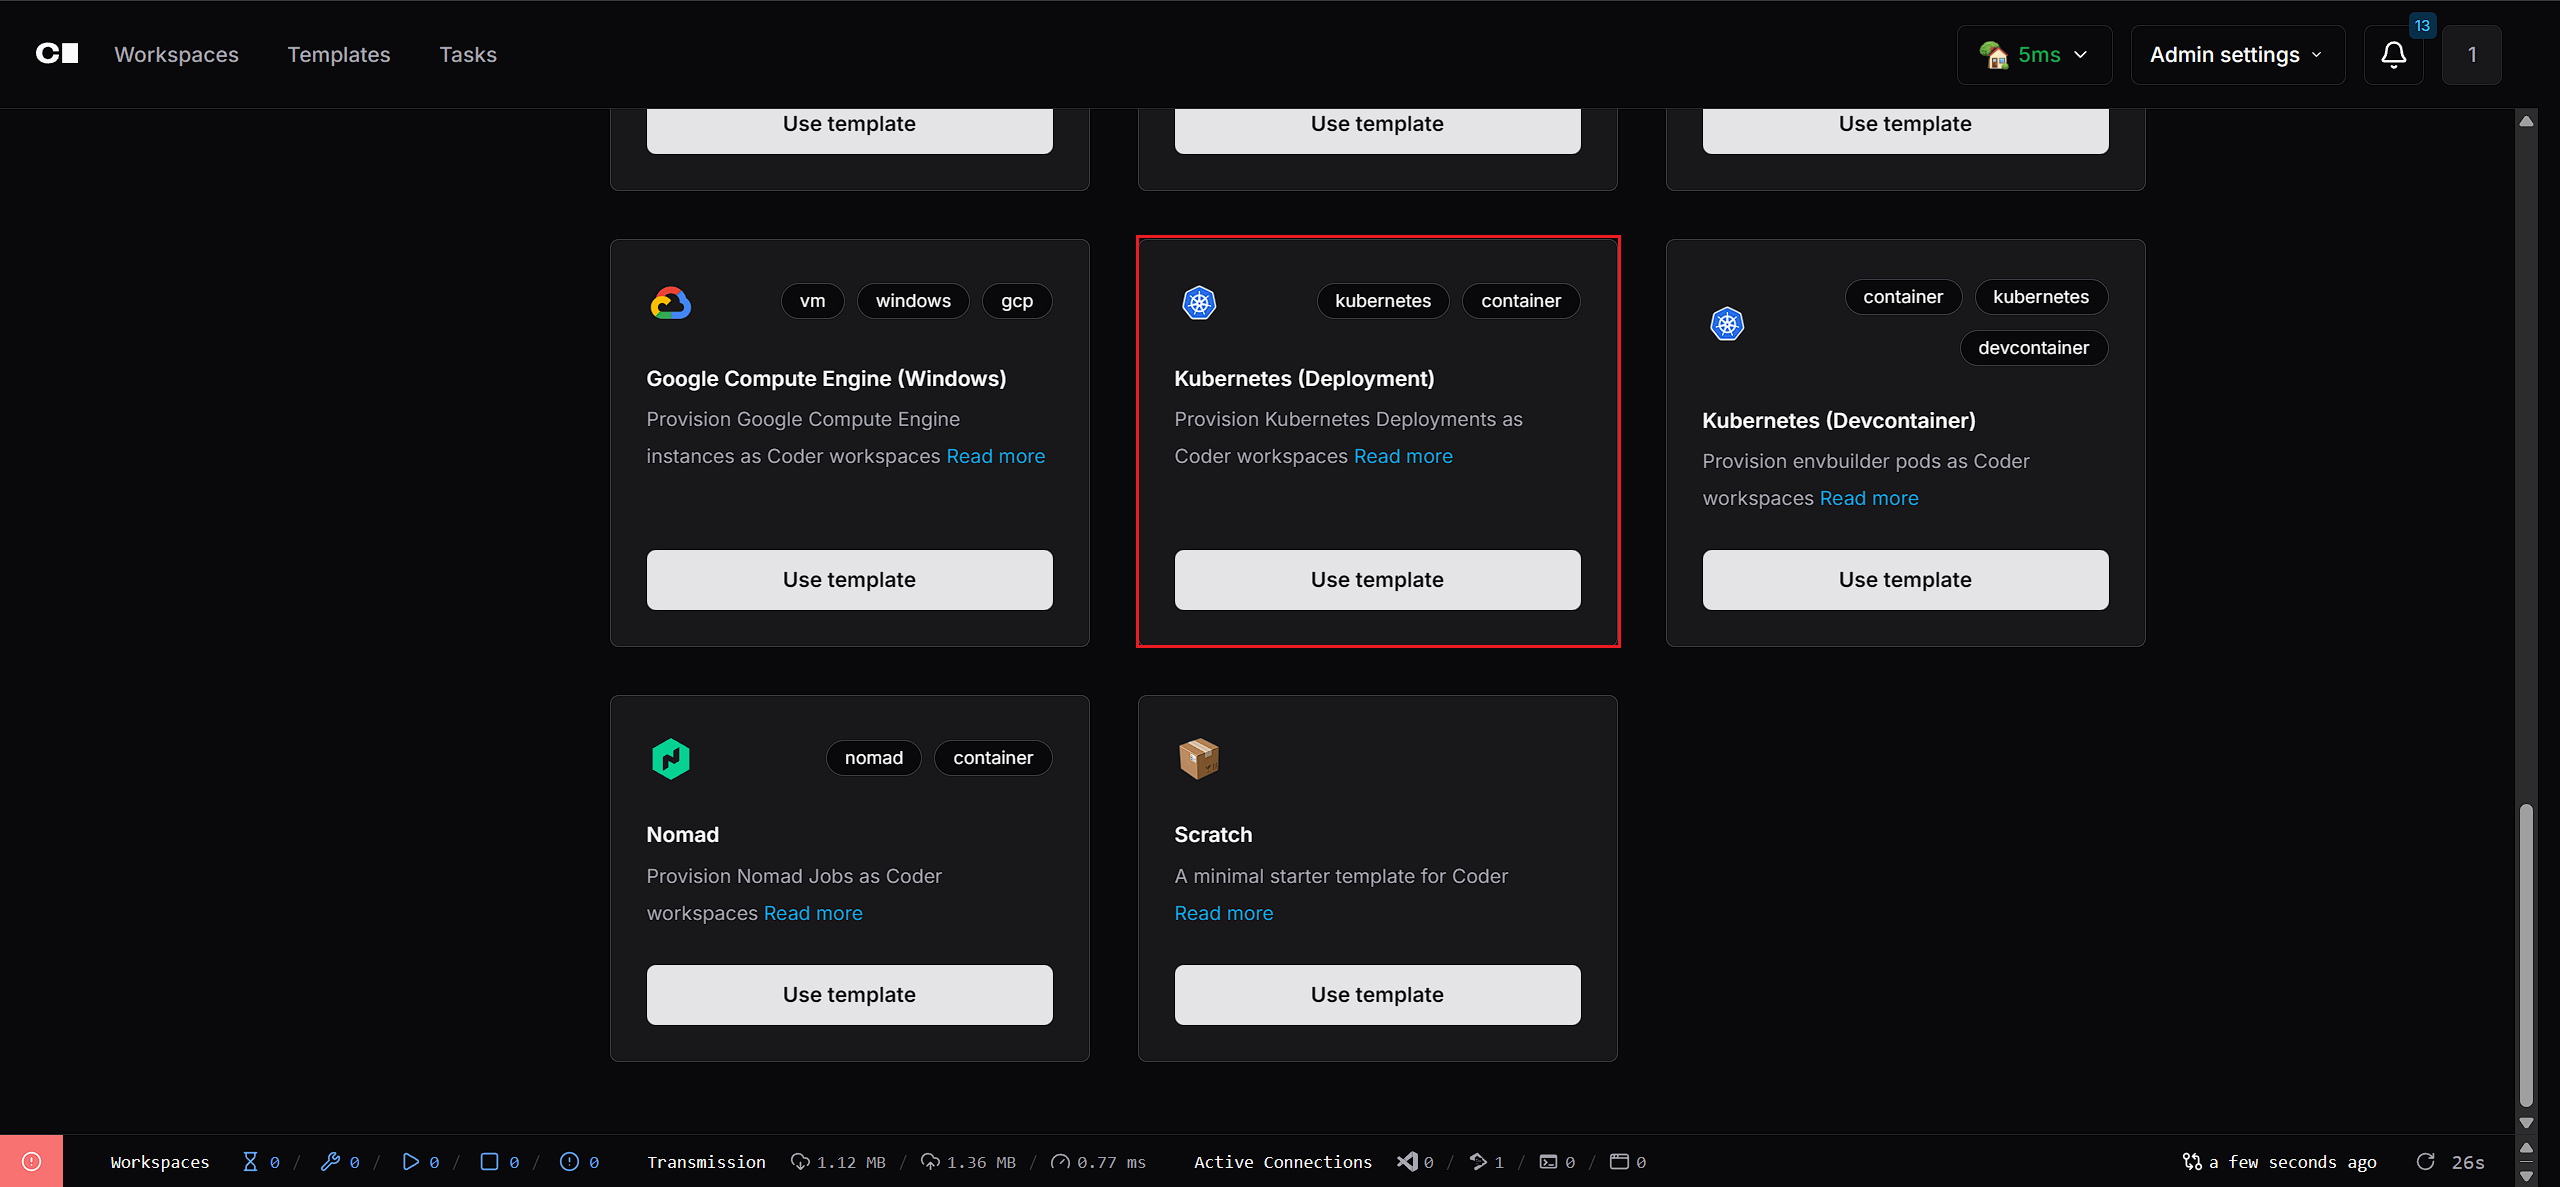Click the building workspaces wrench icon
Image resolution: width=2560 pixels, height=1187 pixels.
(x=330, y=1161)
